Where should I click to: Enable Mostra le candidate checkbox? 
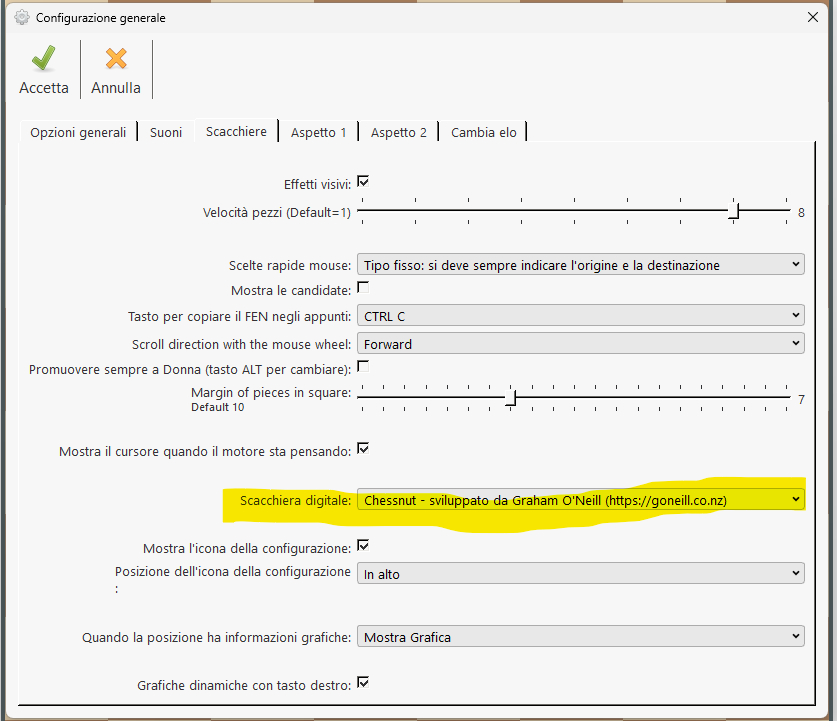(x=363, y=288)
